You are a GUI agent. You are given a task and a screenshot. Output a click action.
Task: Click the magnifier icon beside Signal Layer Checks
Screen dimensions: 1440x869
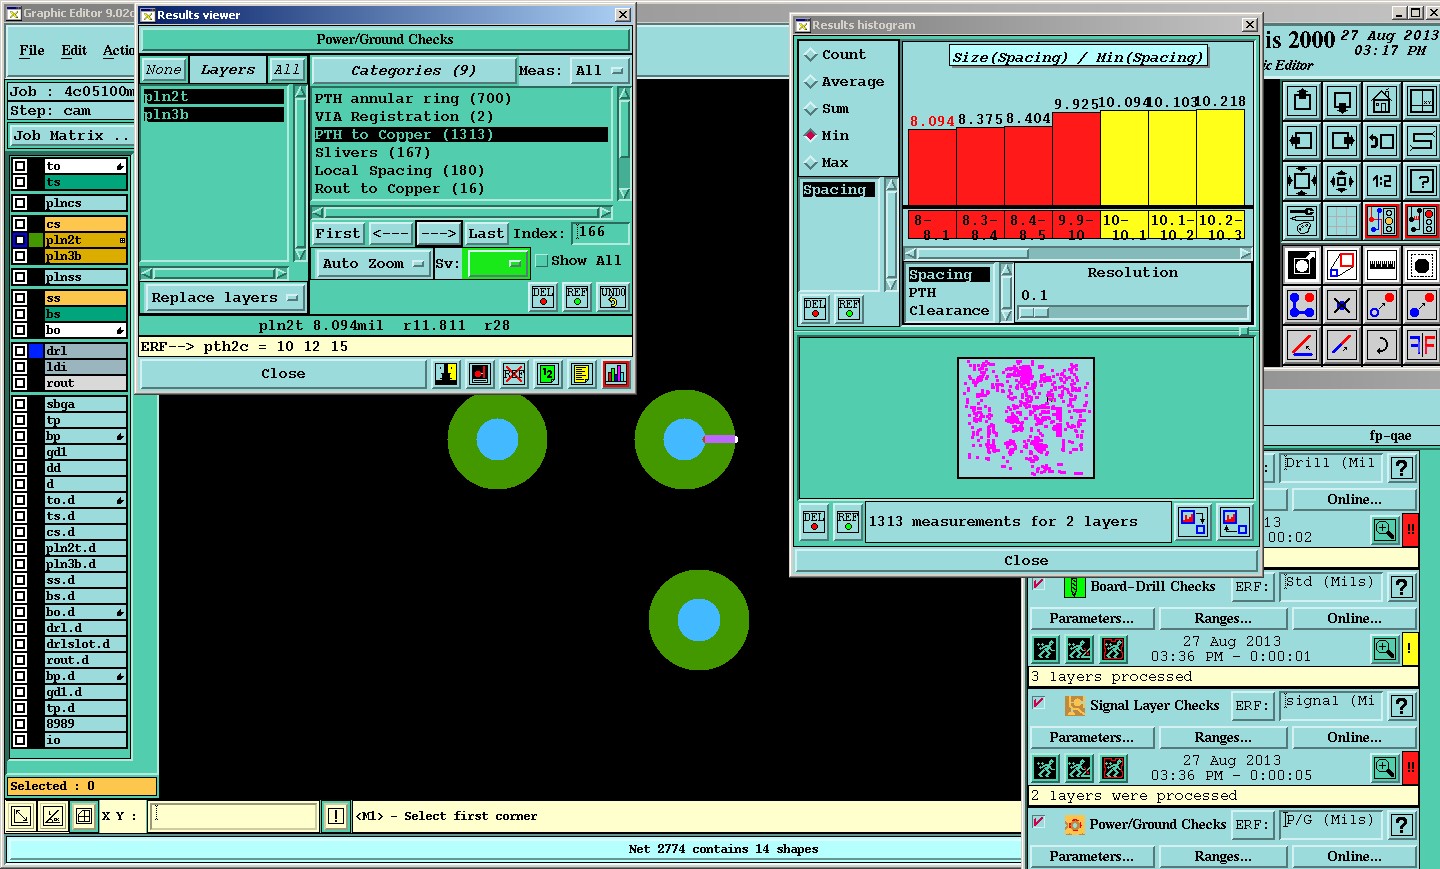tap(1385, 768)
